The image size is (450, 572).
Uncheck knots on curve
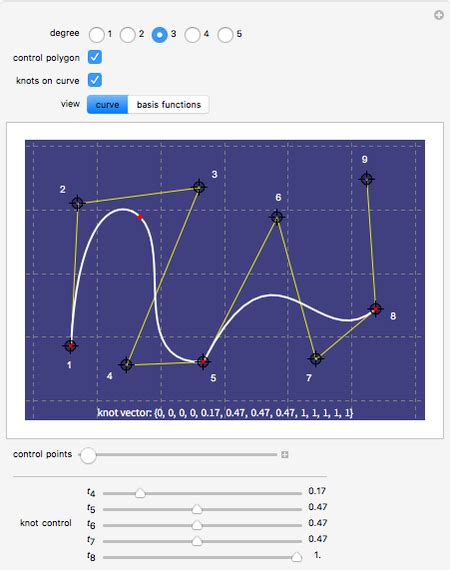click(95, 80)
